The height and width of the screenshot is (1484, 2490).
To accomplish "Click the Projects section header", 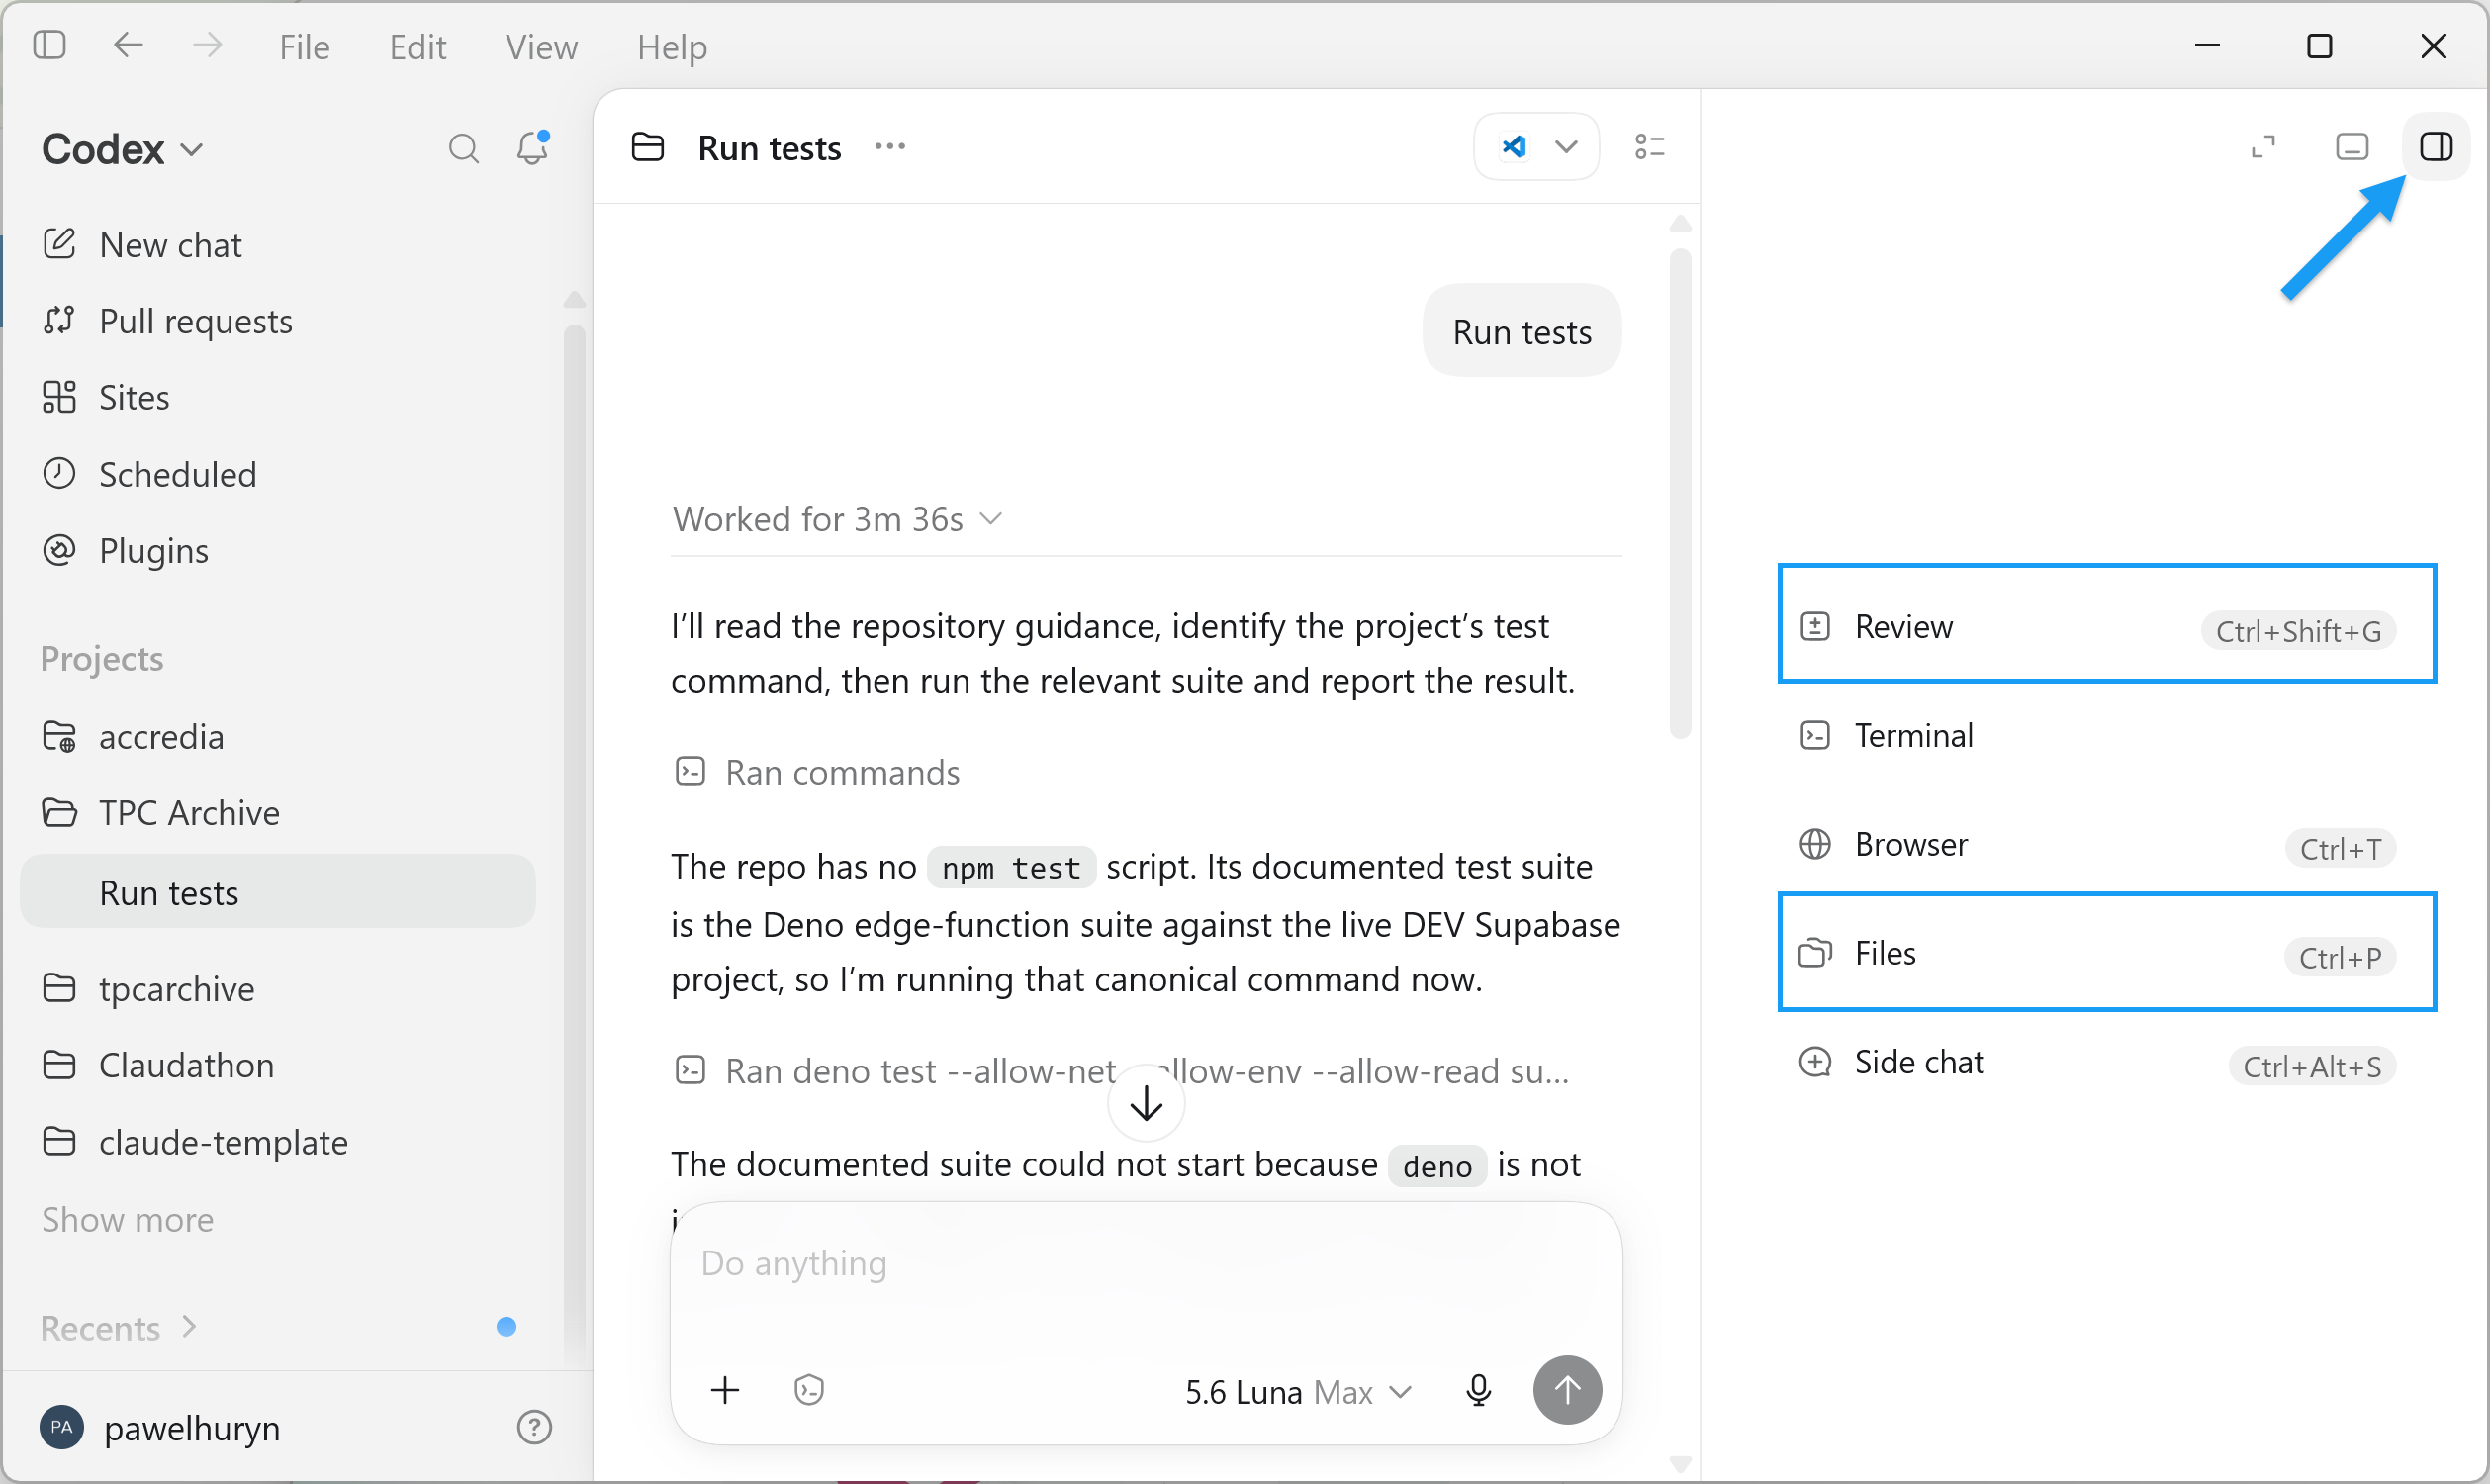I will tap(102, 659).
